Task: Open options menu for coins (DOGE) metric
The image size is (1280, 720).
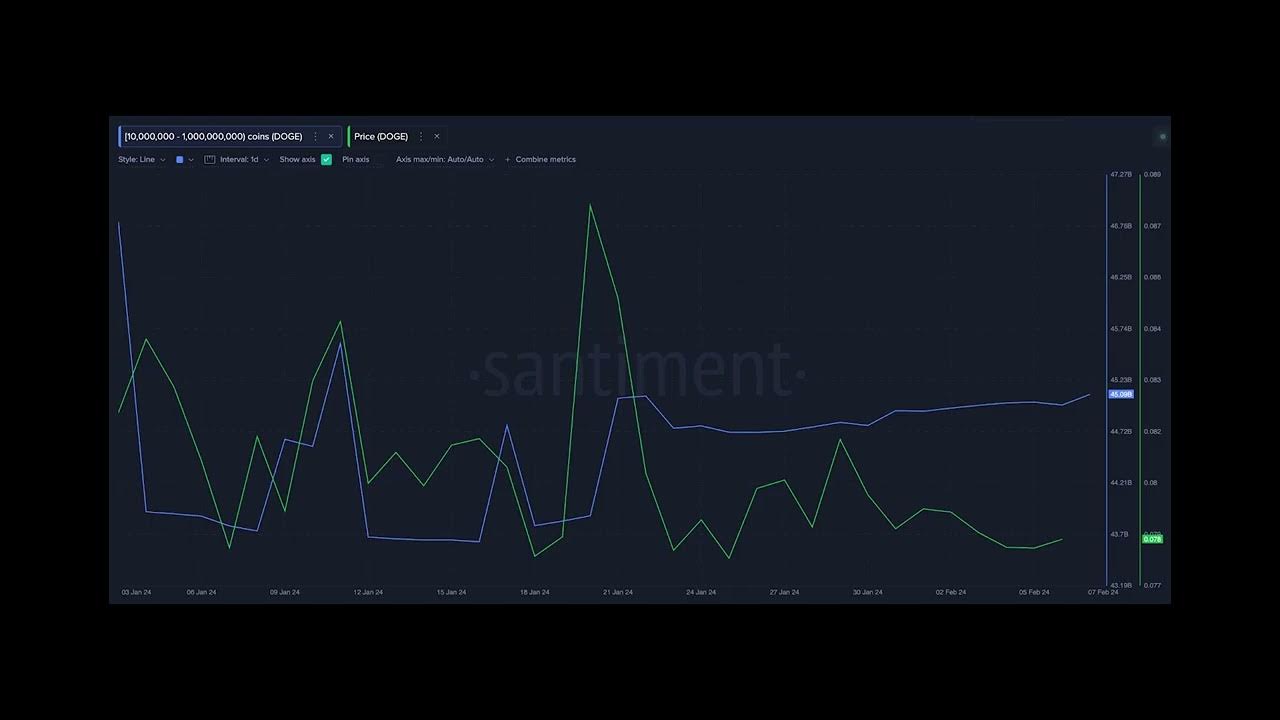Action: click(x=316, y=136)
